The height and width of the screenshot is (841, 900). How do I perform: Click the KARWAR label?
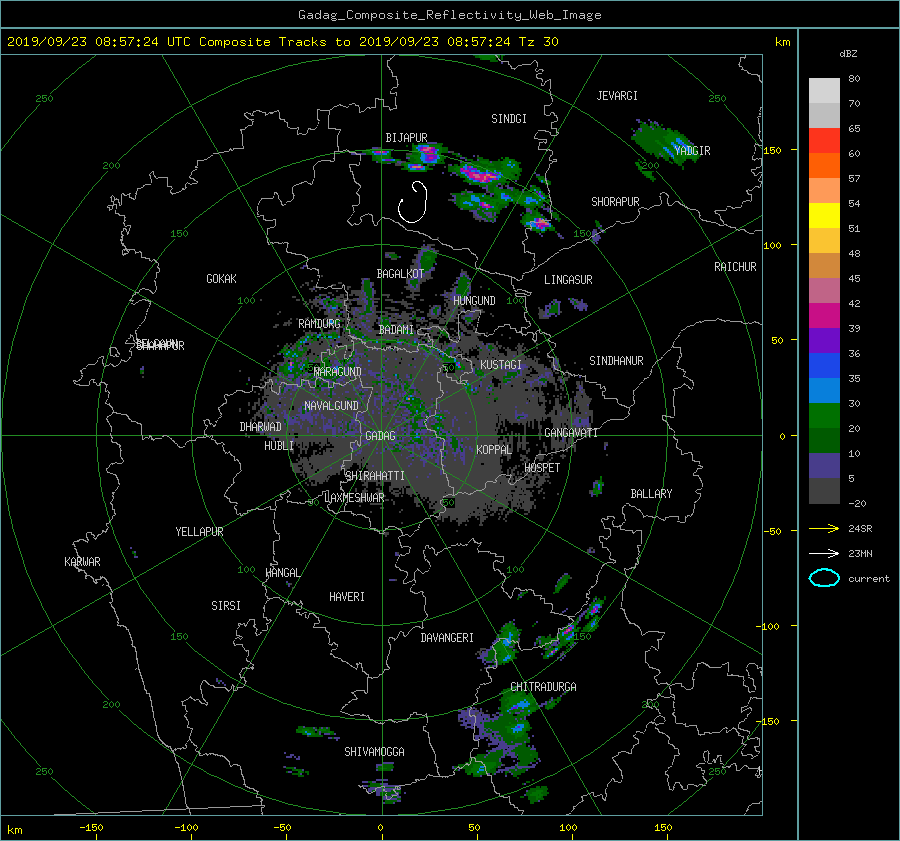(83, 562)
